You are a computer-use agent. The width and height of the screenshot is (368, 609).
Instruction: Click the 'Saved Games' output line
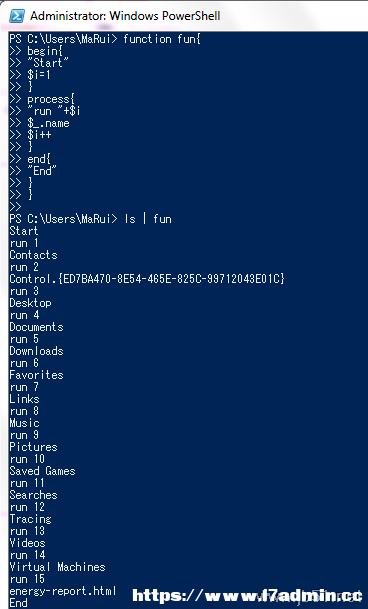tap(42, 471)
